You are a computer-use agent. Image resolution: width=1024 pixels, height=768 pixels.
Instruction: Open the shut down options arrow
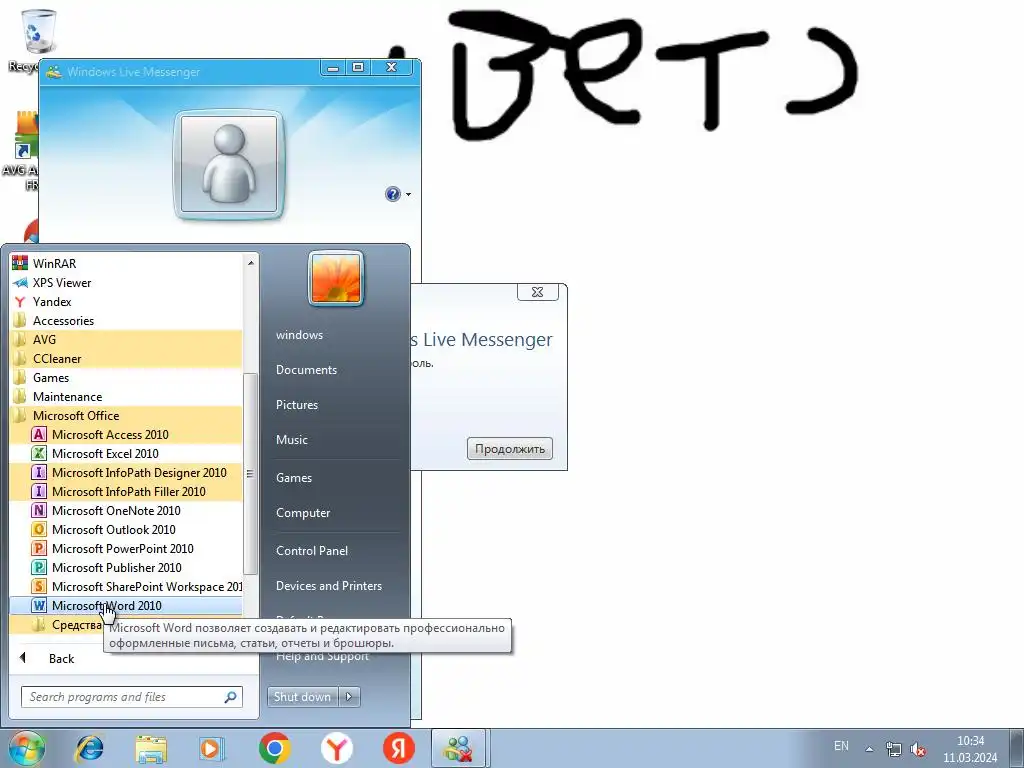[349, 697]
